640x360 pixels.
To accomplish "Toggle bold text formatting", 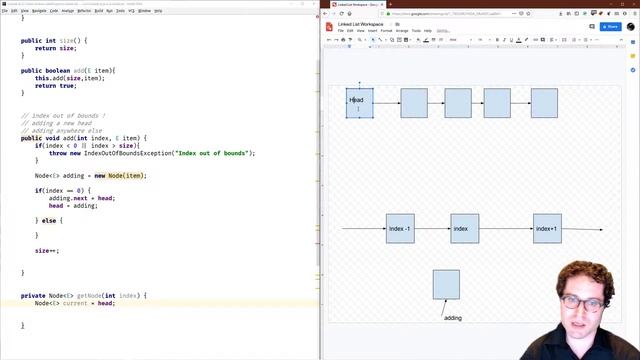I will click(497, 40).
